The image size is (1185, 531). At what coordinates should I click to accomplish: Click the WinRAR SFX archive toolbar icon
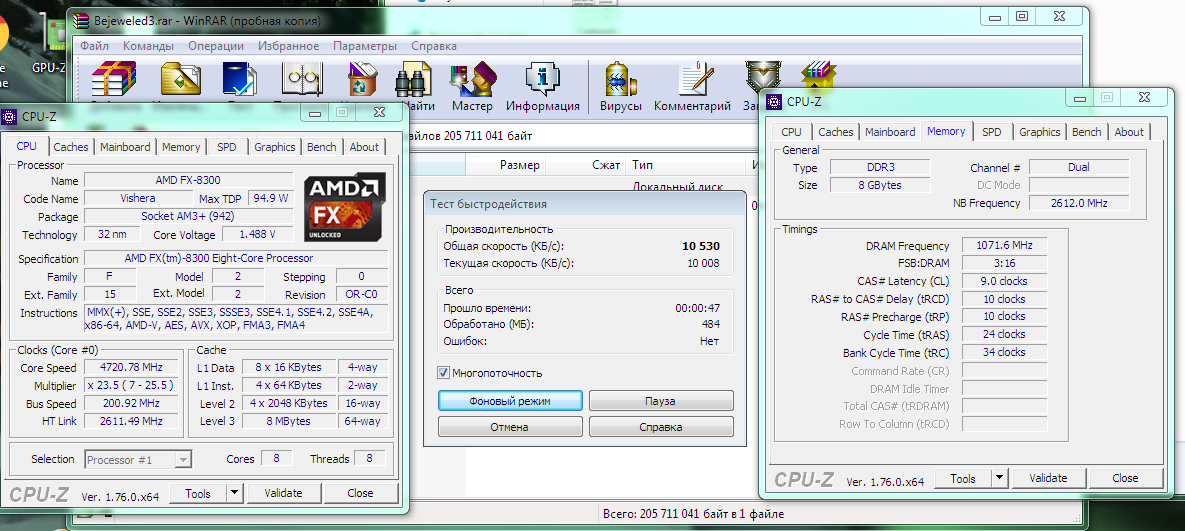pos(820,73)
